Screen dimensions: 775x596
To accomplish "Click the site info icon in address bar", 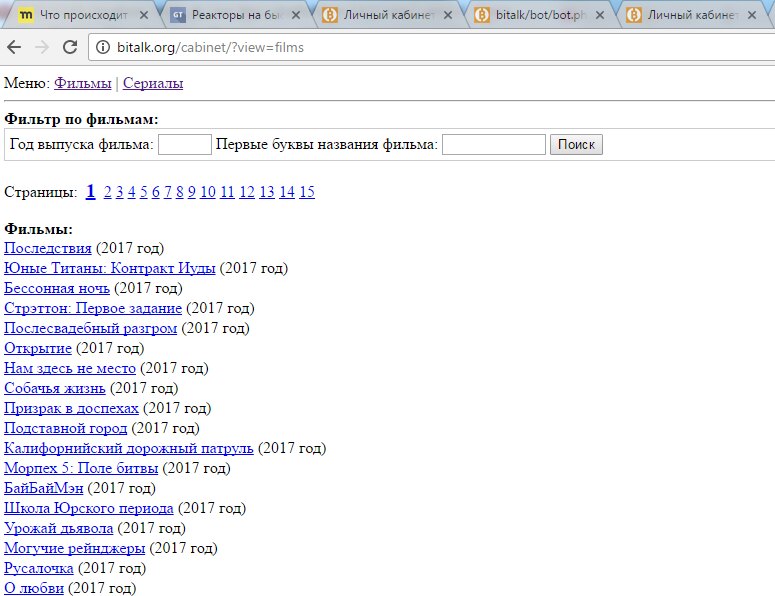I will pos(102,47).
